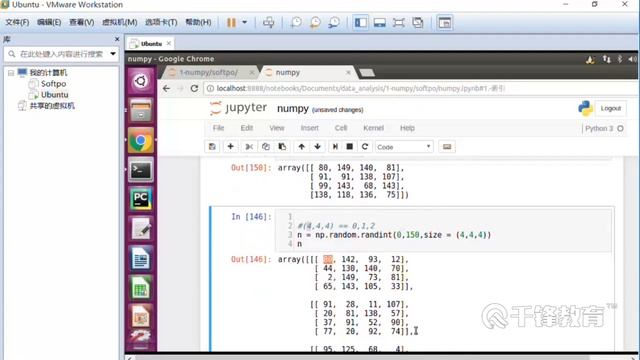Click the localhost address bar
Viewport: 640px width, 360px height.
[420, 89]
